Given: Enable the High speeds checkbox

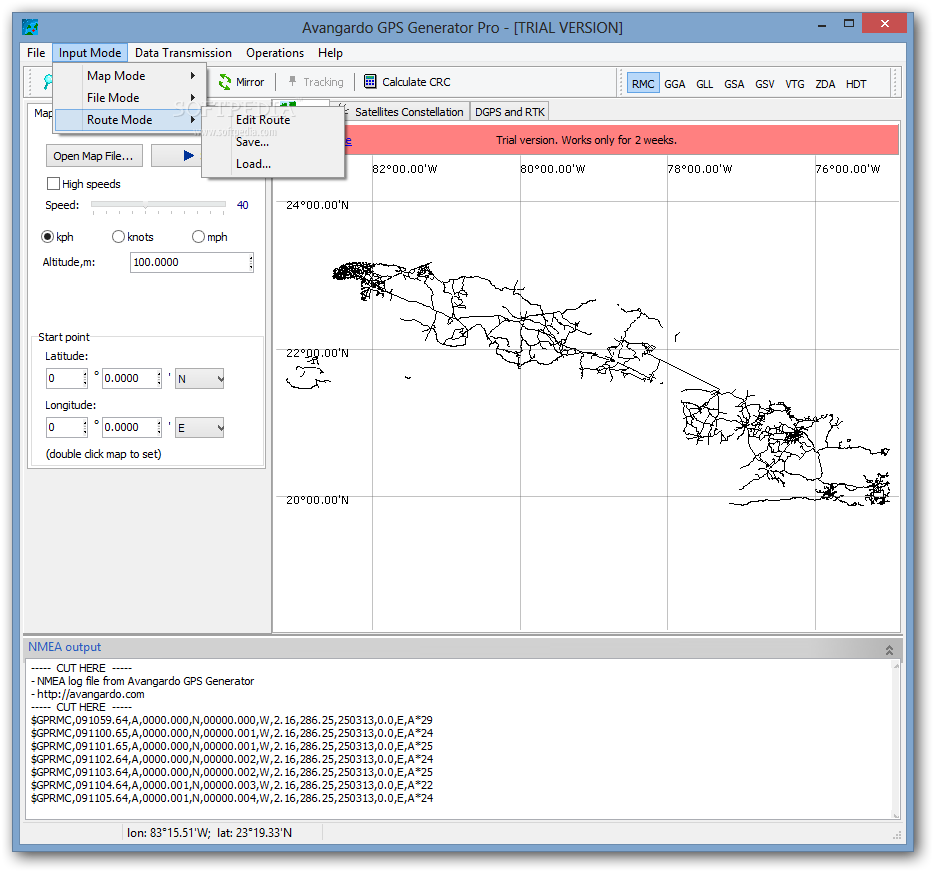Looking at the screenshot, I should pyautogui.click(x=53, y=183).
